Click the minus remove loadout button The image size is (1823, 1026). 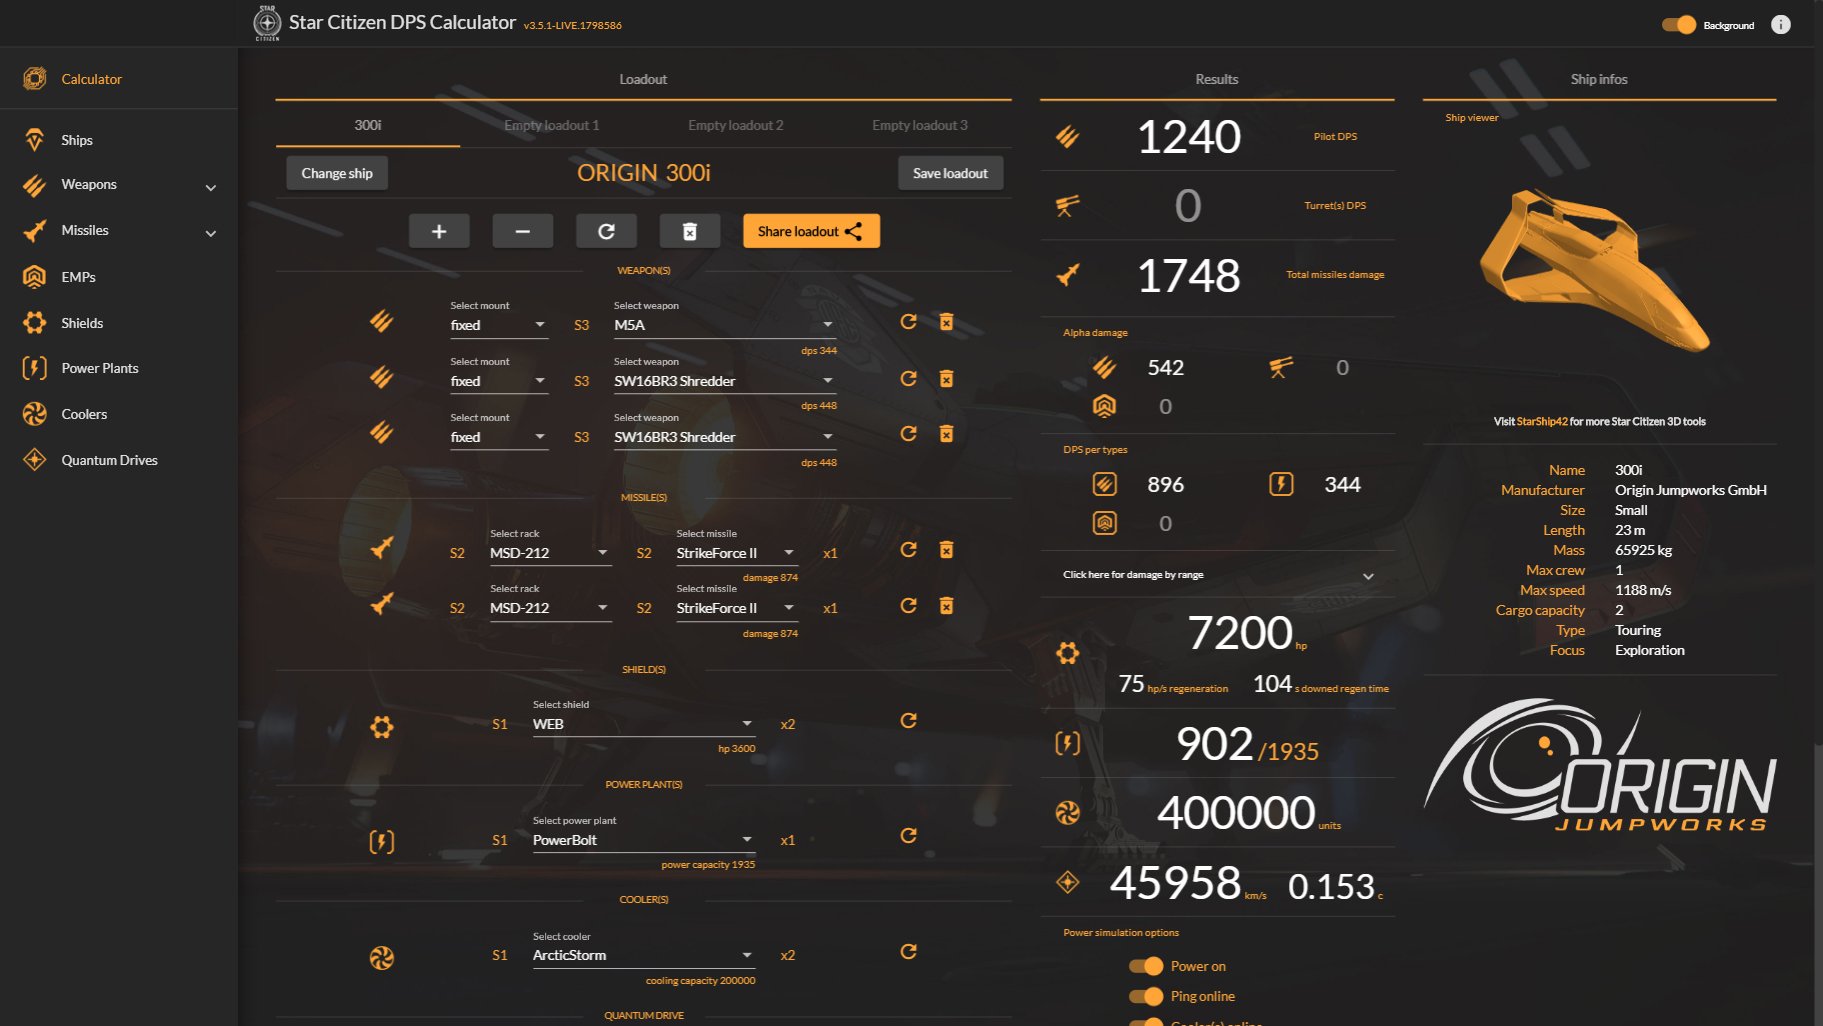522,231
